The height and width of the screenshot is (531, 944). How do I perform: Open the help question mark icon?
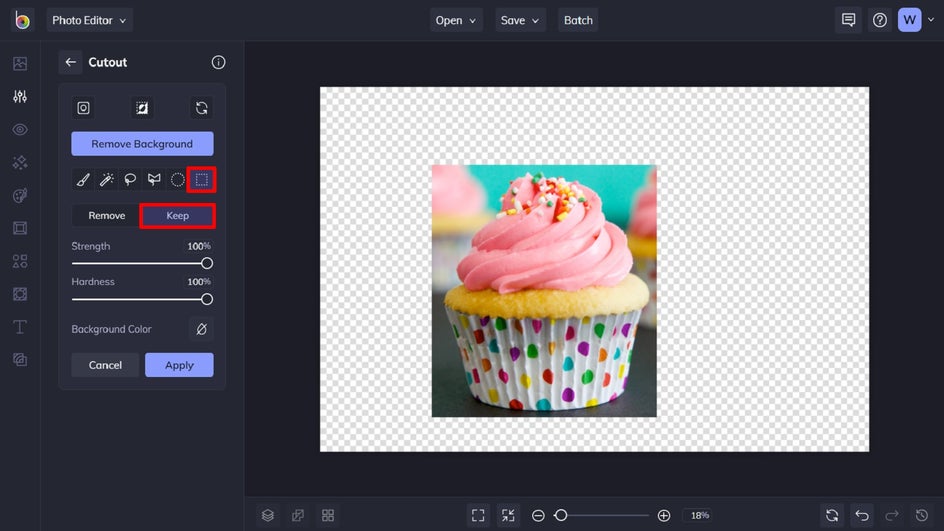point(879,20)
